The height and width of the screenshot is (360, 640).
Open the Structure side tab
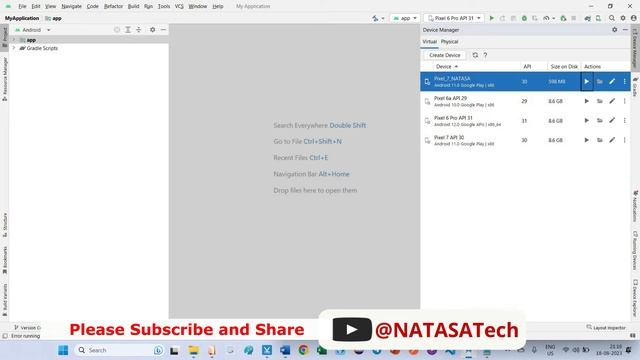[5, 225]
